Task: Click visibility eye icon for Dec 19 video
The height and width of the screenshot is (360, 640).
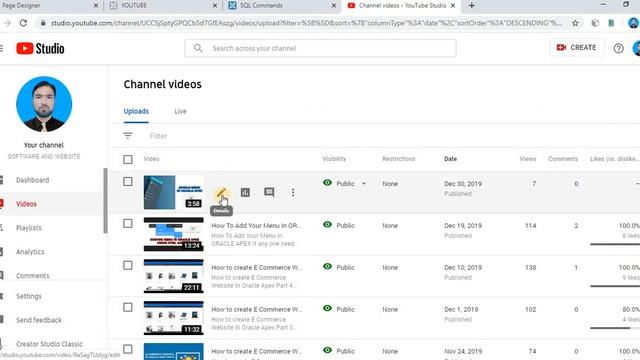Action: click(327, 224)
